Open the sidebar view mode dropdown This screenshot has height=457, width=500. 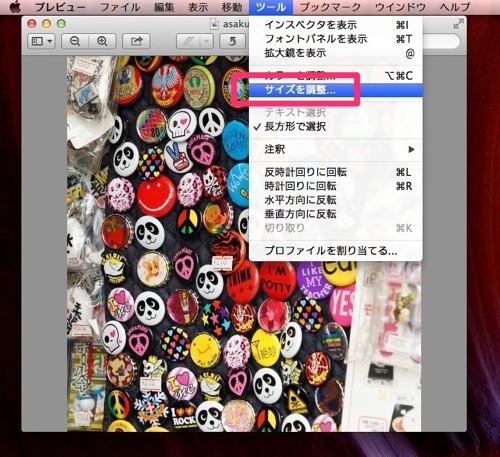pyautogui.click(x=42, y=41)
